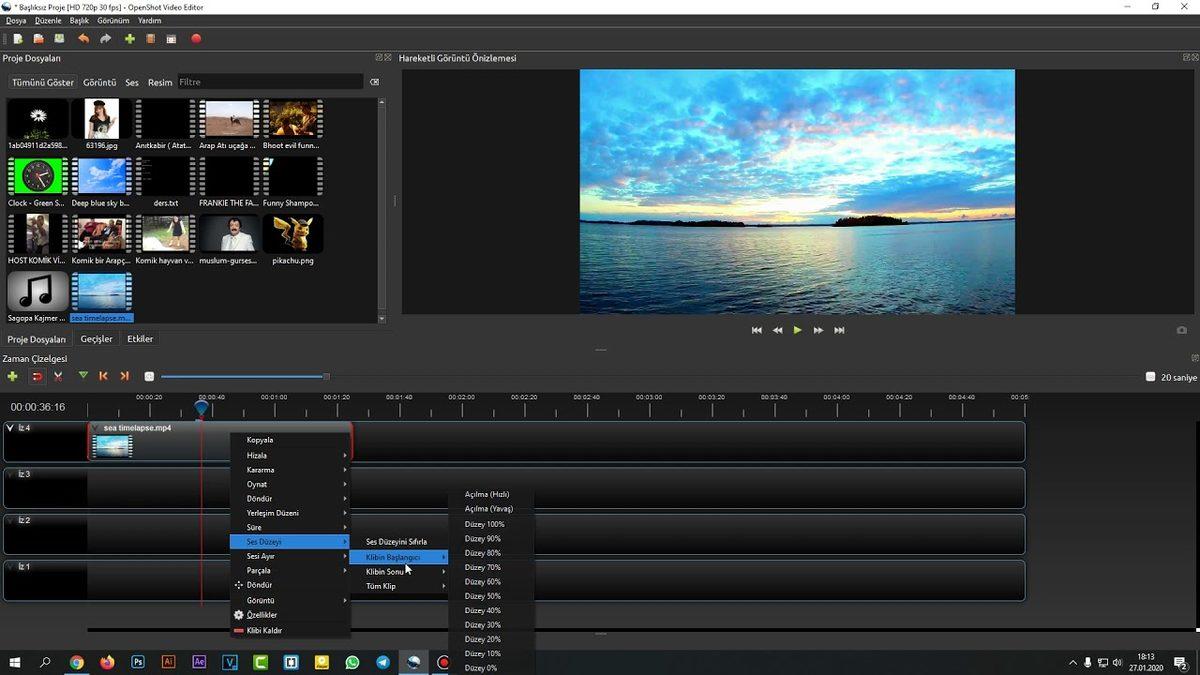
Task: Toggle the 20 saniye checkbox
Action: (1151, 376)
